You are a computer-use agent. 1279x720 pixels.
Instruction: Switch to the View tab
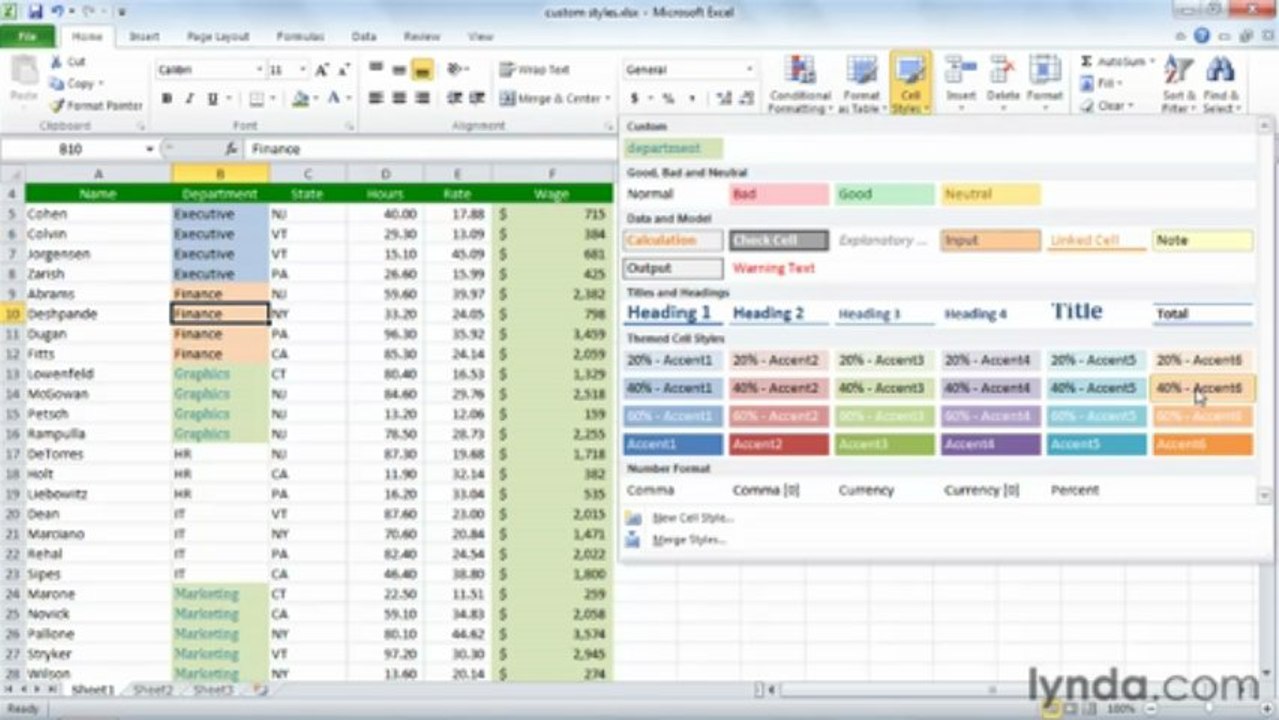click(480, 36)
